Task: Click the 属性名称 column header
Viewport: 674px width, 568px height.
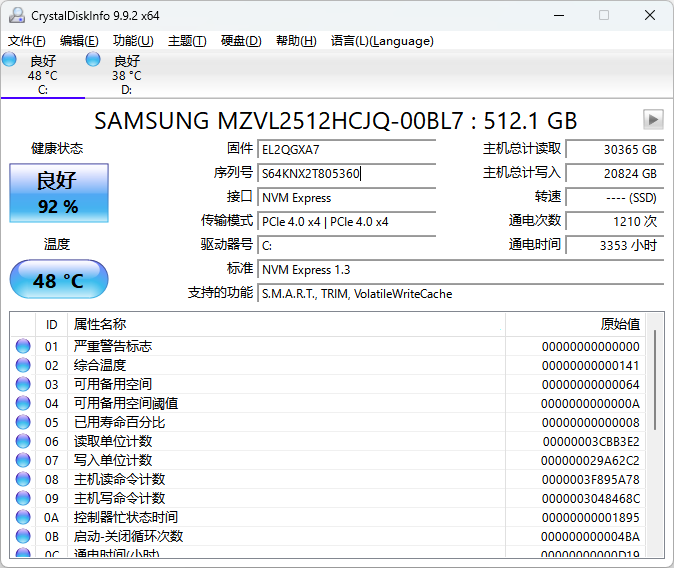Action: tap(286, 325)
